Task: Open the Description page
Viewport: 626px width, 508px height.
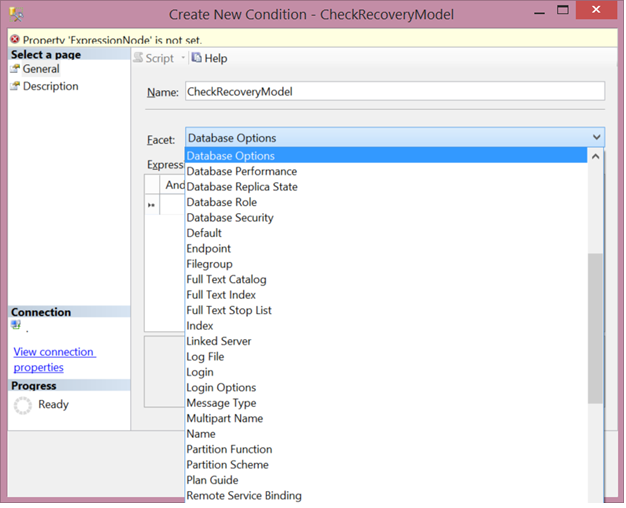Action: (x=50, y=86)
